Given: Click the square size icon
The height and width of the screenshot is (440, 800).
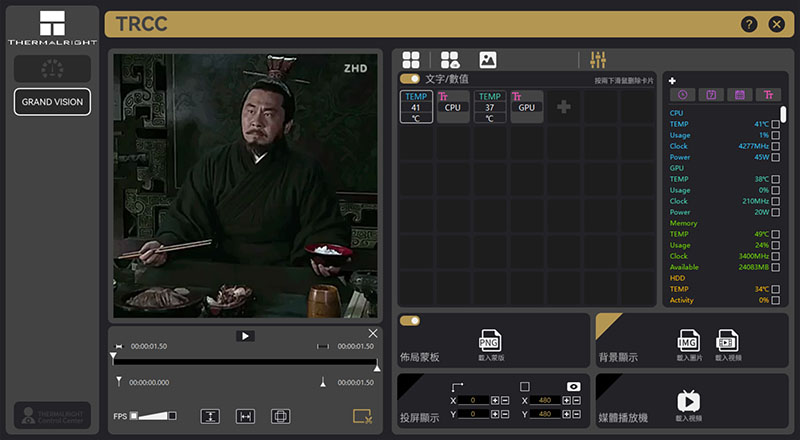Looking at the screenshot, I should 524,386.
